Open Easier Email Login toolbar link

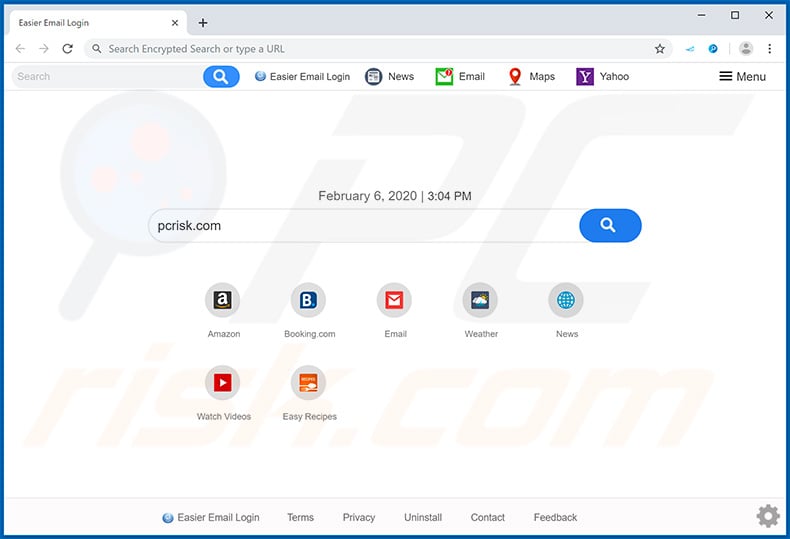302,77
